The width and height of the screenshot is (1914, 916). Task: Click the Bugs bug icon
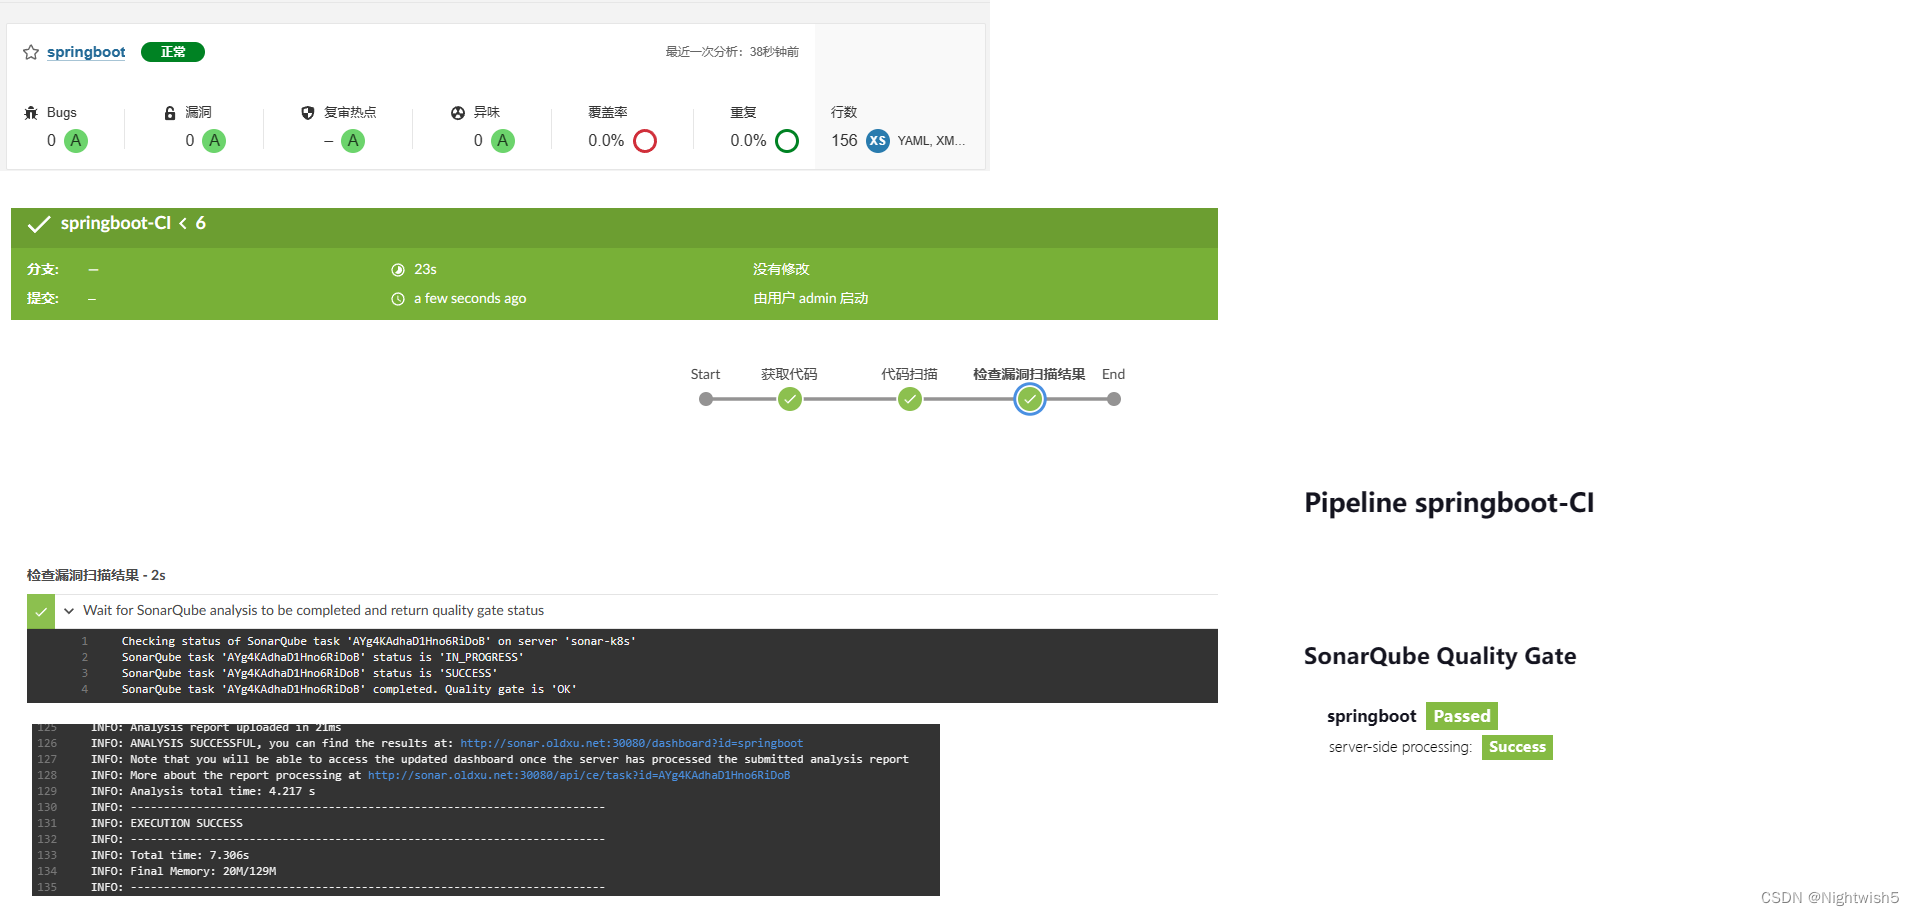(31, 113)
